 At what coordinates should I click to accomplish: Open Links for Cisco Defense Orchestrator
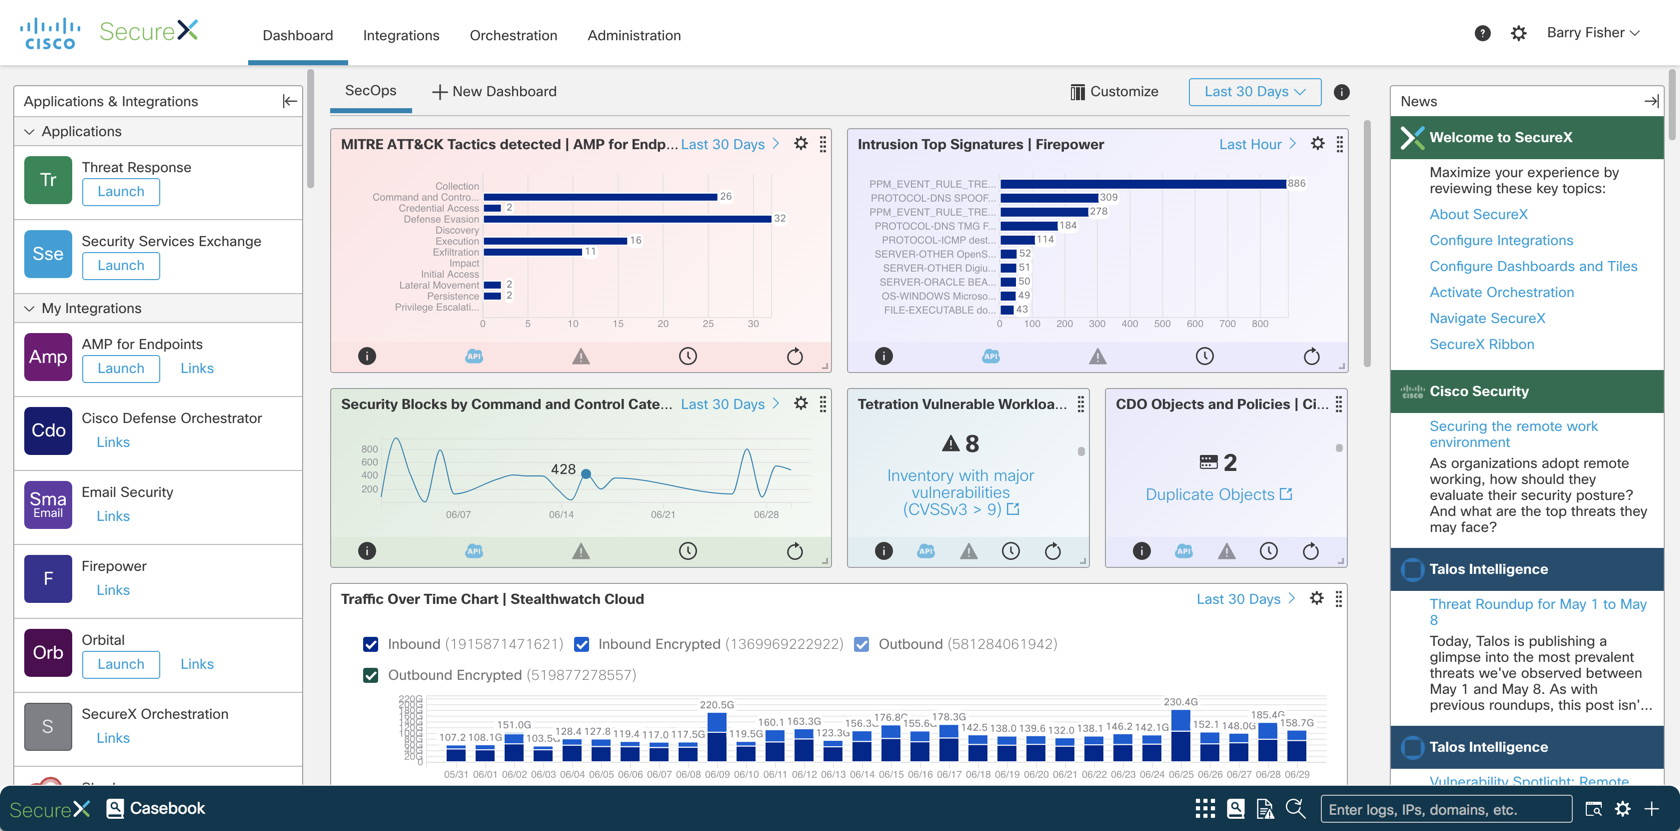[x=113, y=442]
